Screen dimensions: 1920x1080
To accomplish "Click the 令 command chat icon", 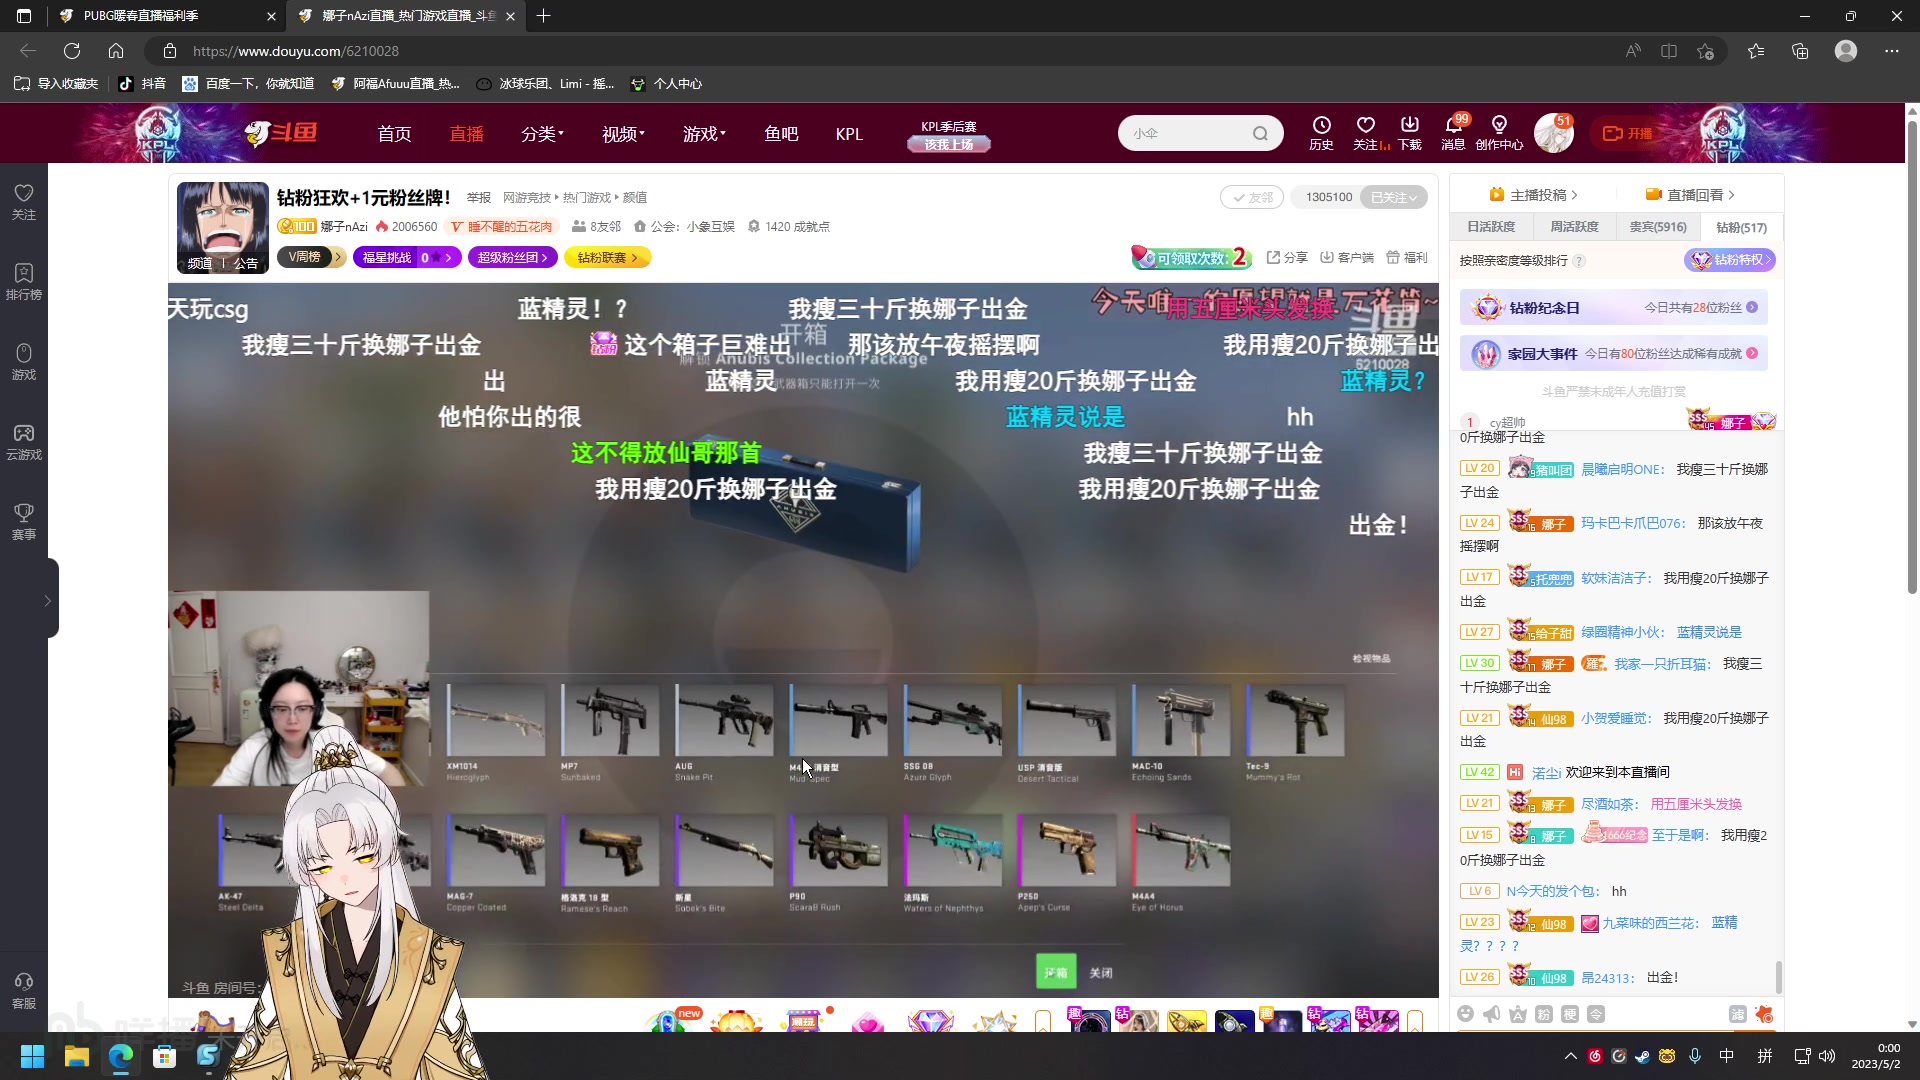I will 1596,1014.
